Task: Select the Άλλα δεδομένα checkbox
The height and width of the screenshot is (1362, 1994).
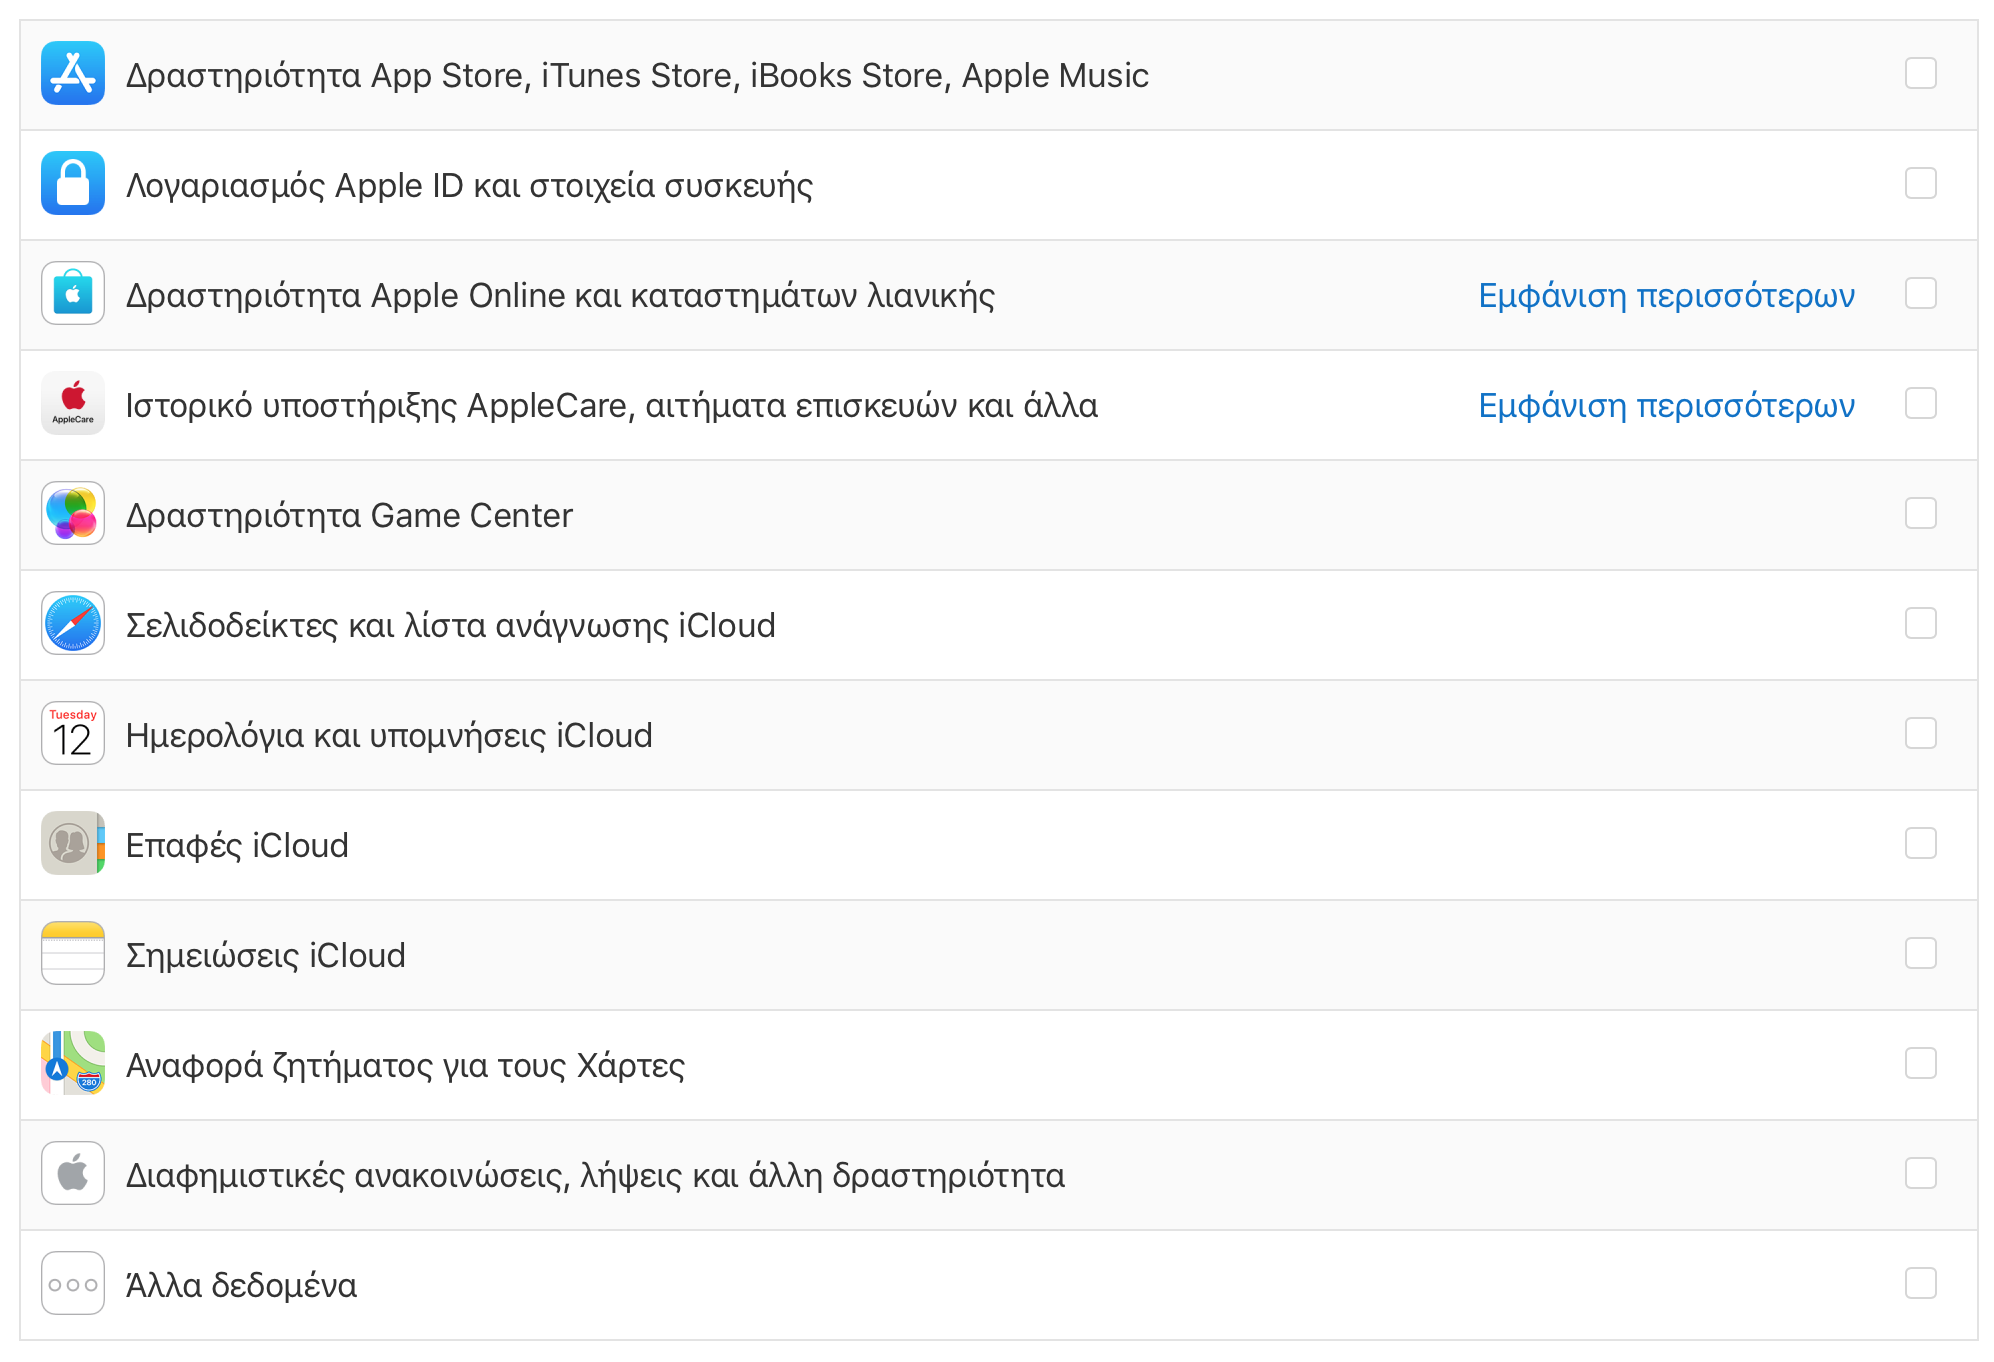Action: pyautogui.click(x=1921, y=1283)
